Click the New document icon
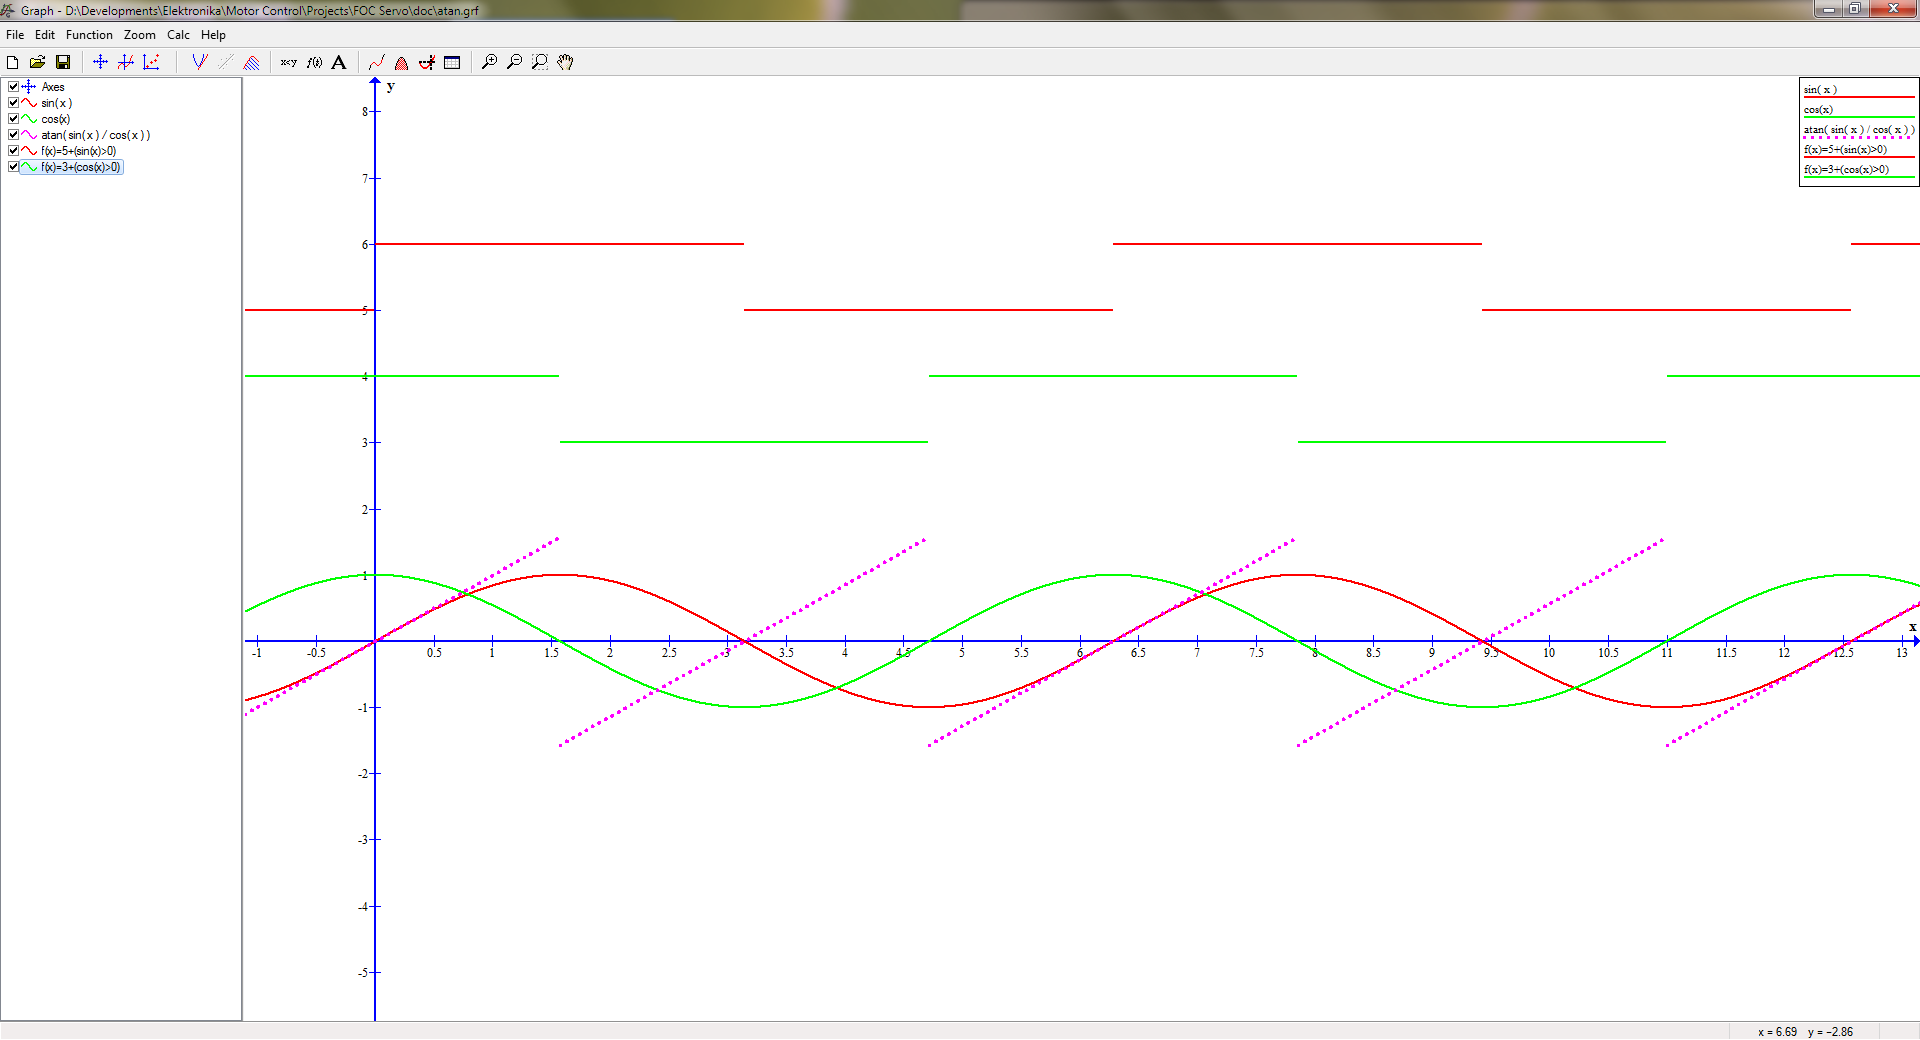1920x1040 pixels. coord(13,62)
